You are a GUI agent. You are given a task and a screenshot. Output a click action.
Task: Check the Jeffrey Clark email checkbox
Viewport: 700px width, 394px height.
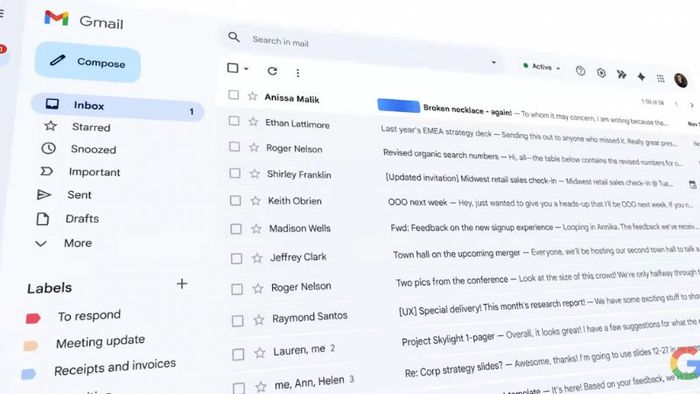(237, 258)
